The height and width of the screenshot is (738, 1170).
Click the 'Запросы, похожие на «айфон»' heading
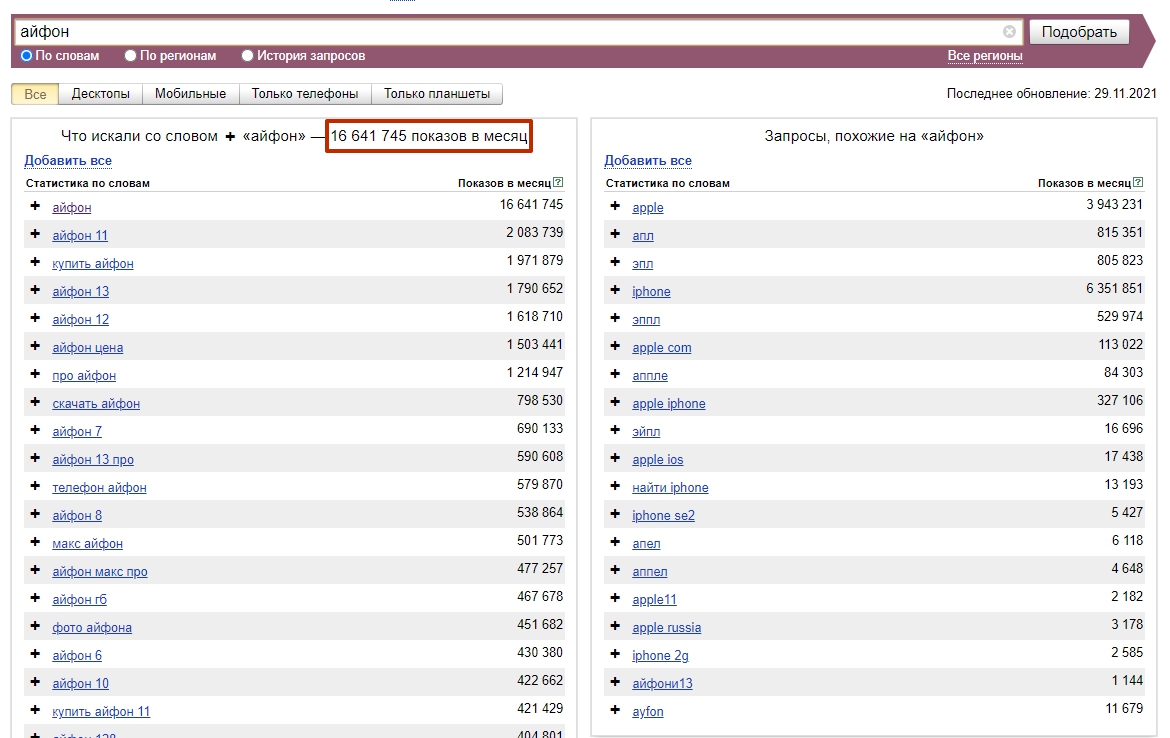874,136
